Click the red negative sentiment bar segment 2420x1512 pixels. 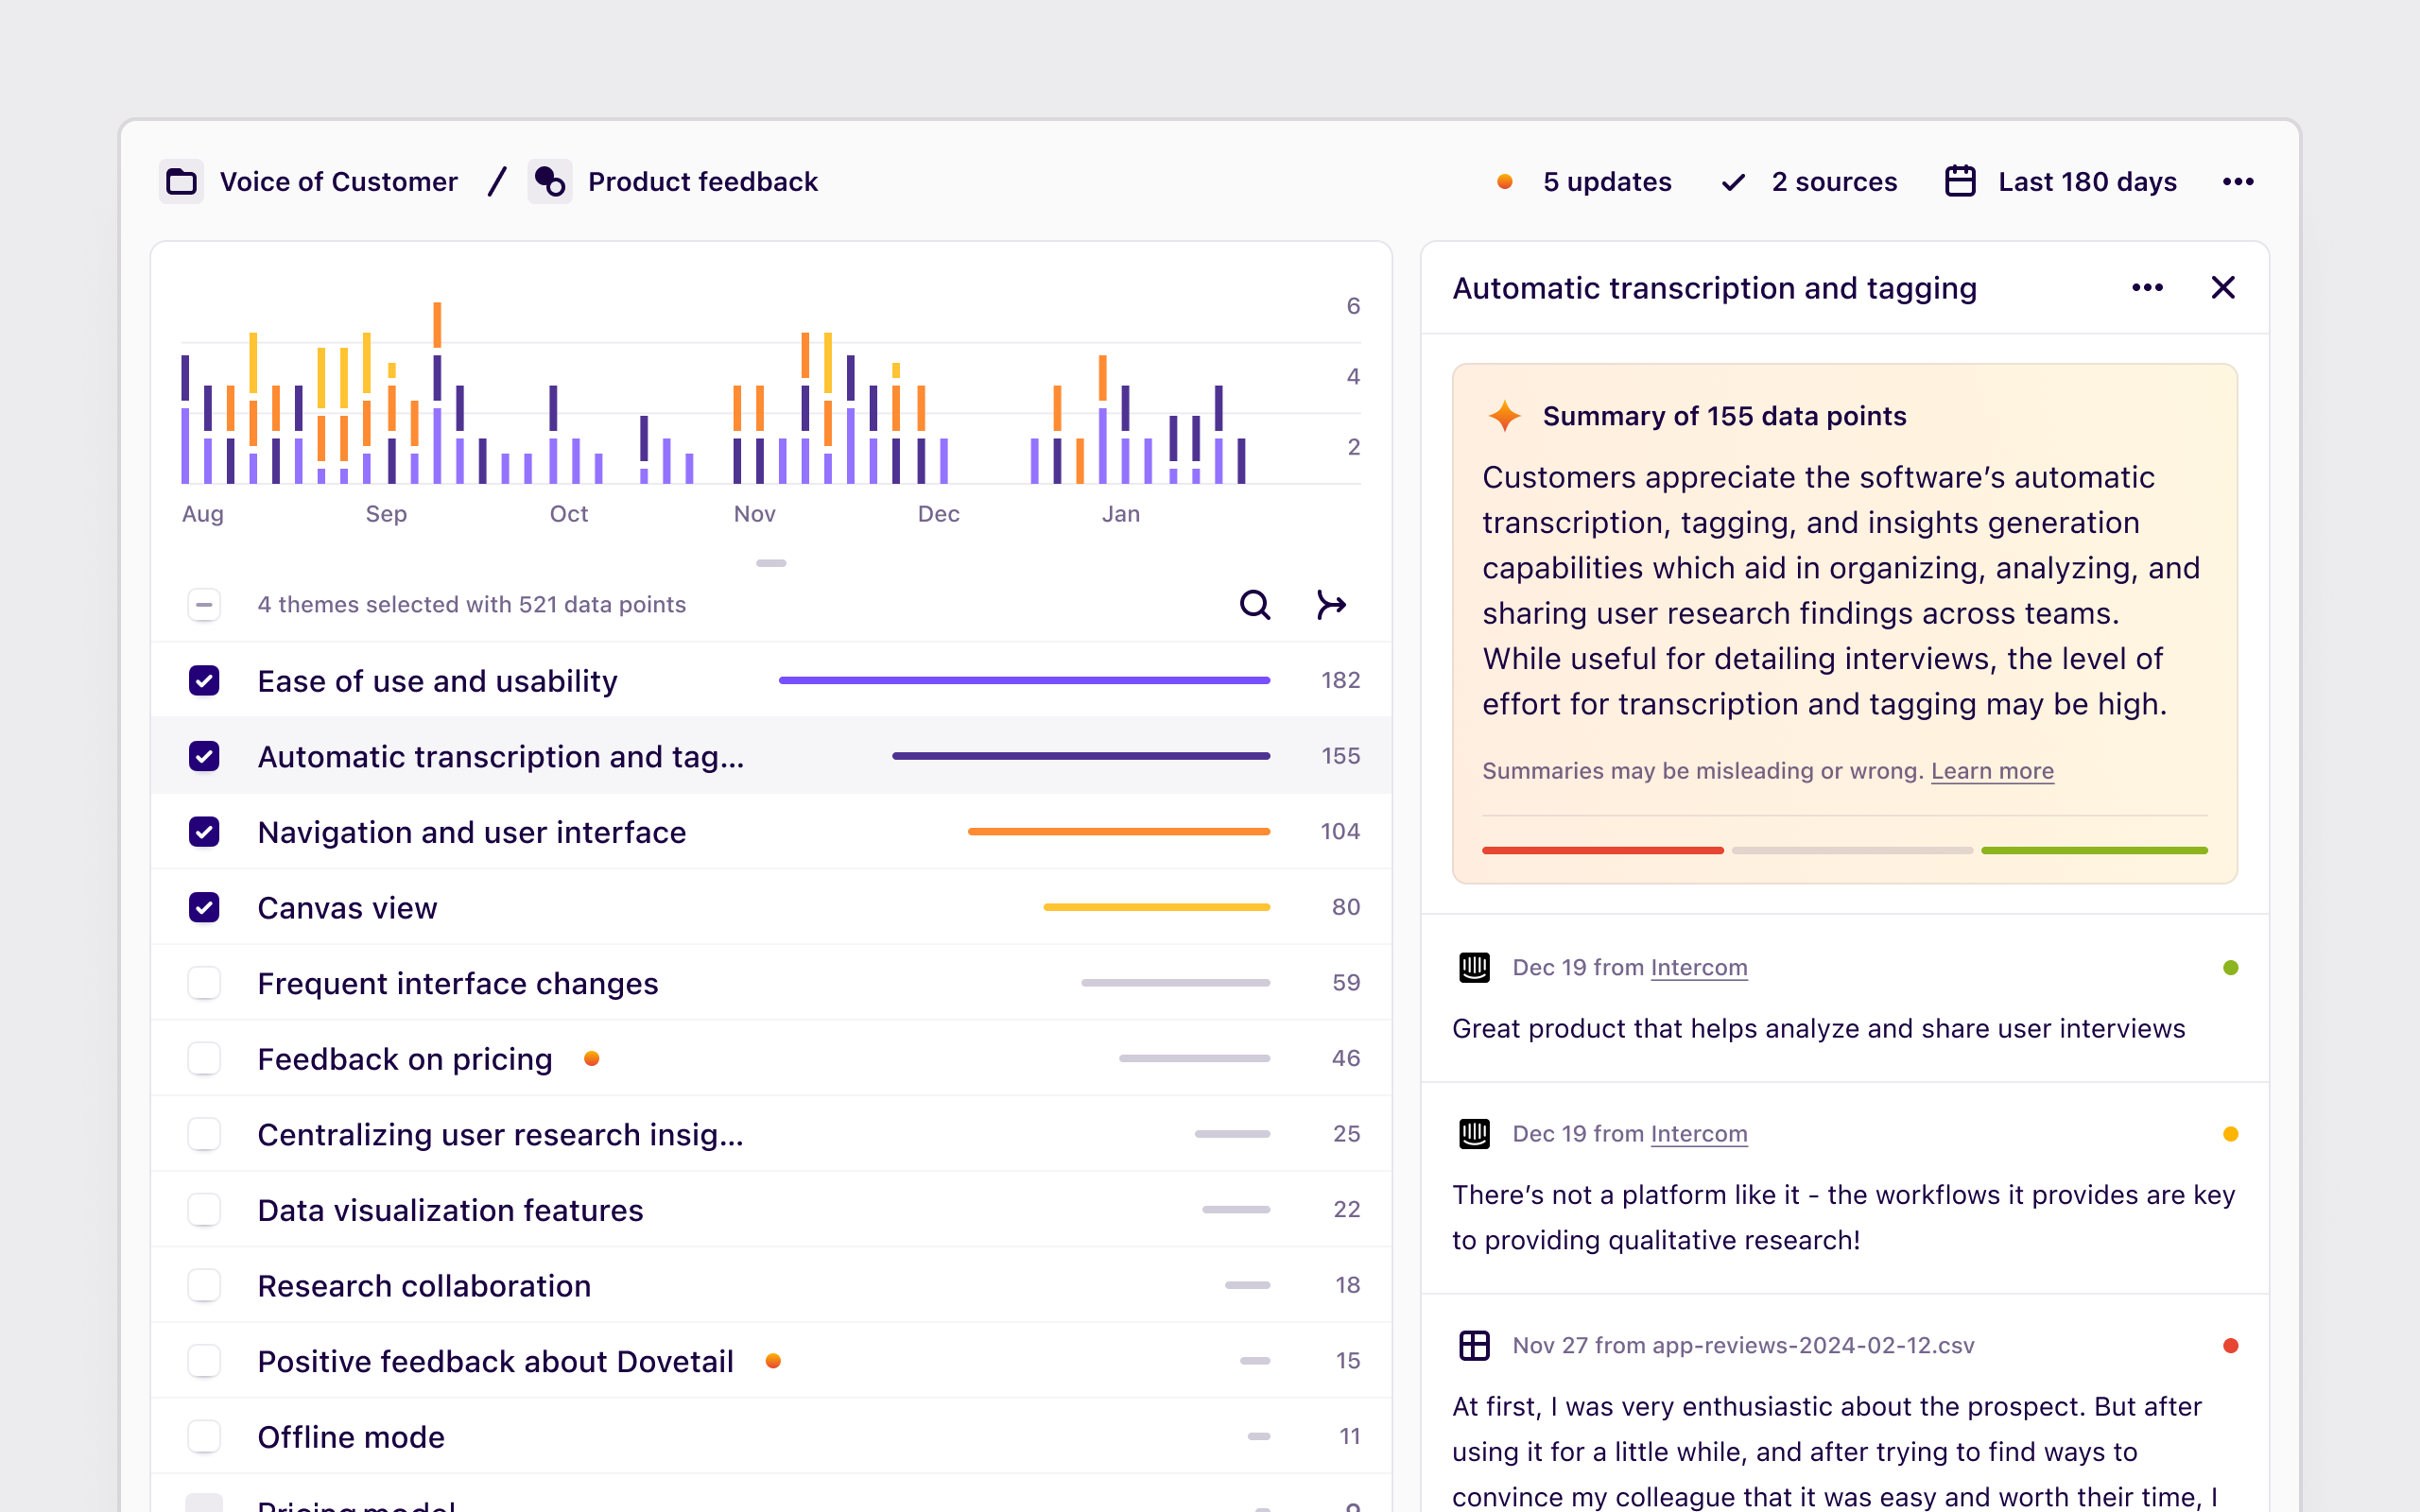[x=1602, y=850]
